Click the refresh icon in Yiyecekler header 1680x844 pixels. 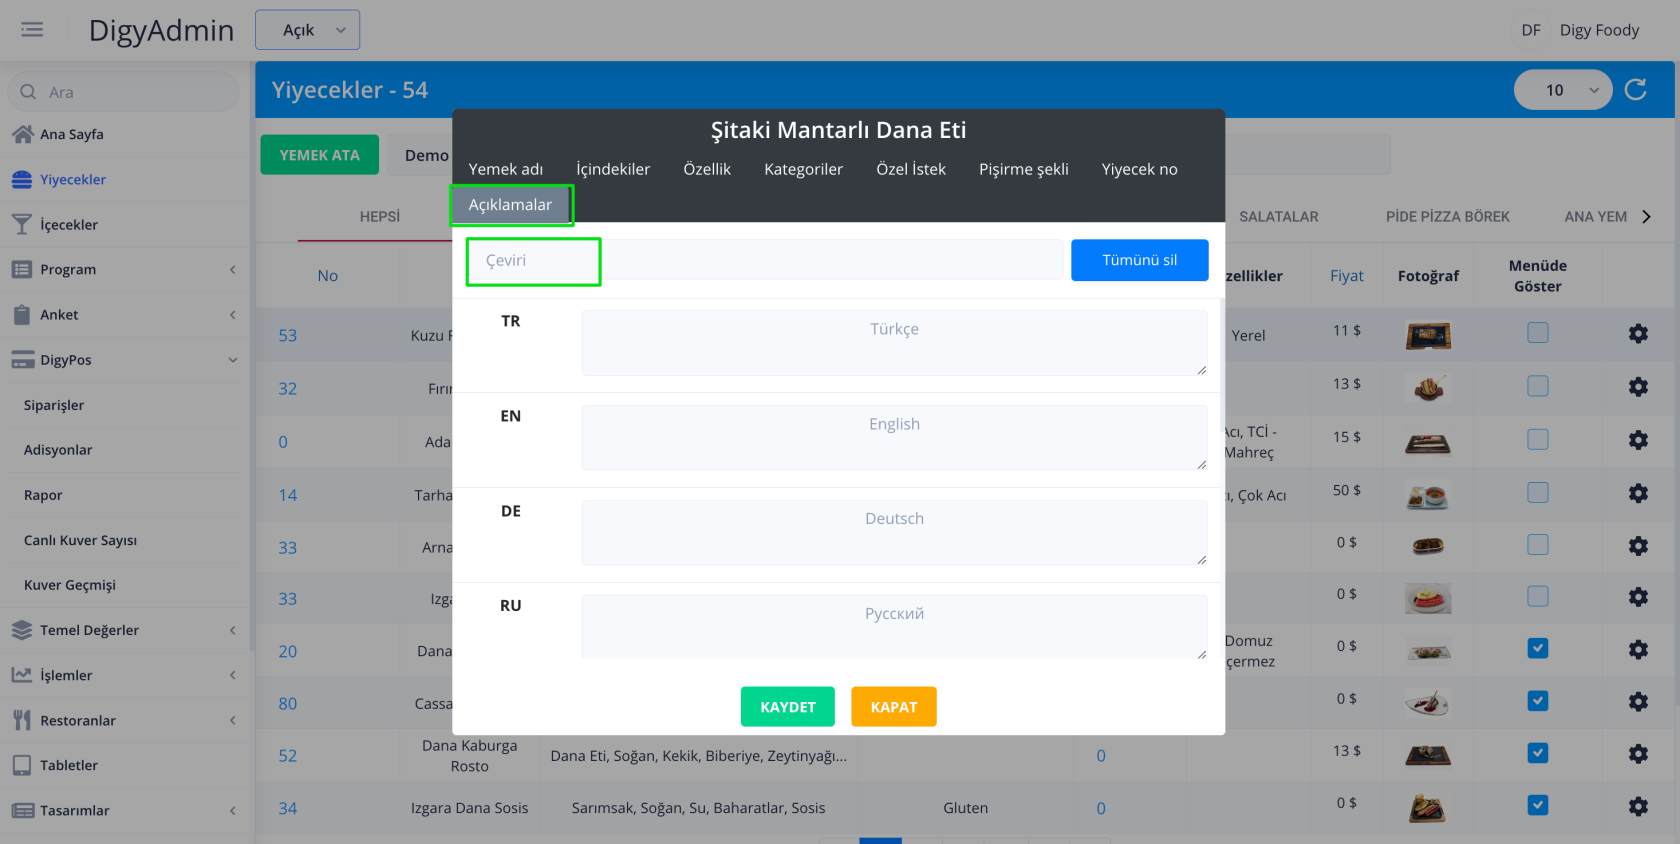coord(1636,90)
